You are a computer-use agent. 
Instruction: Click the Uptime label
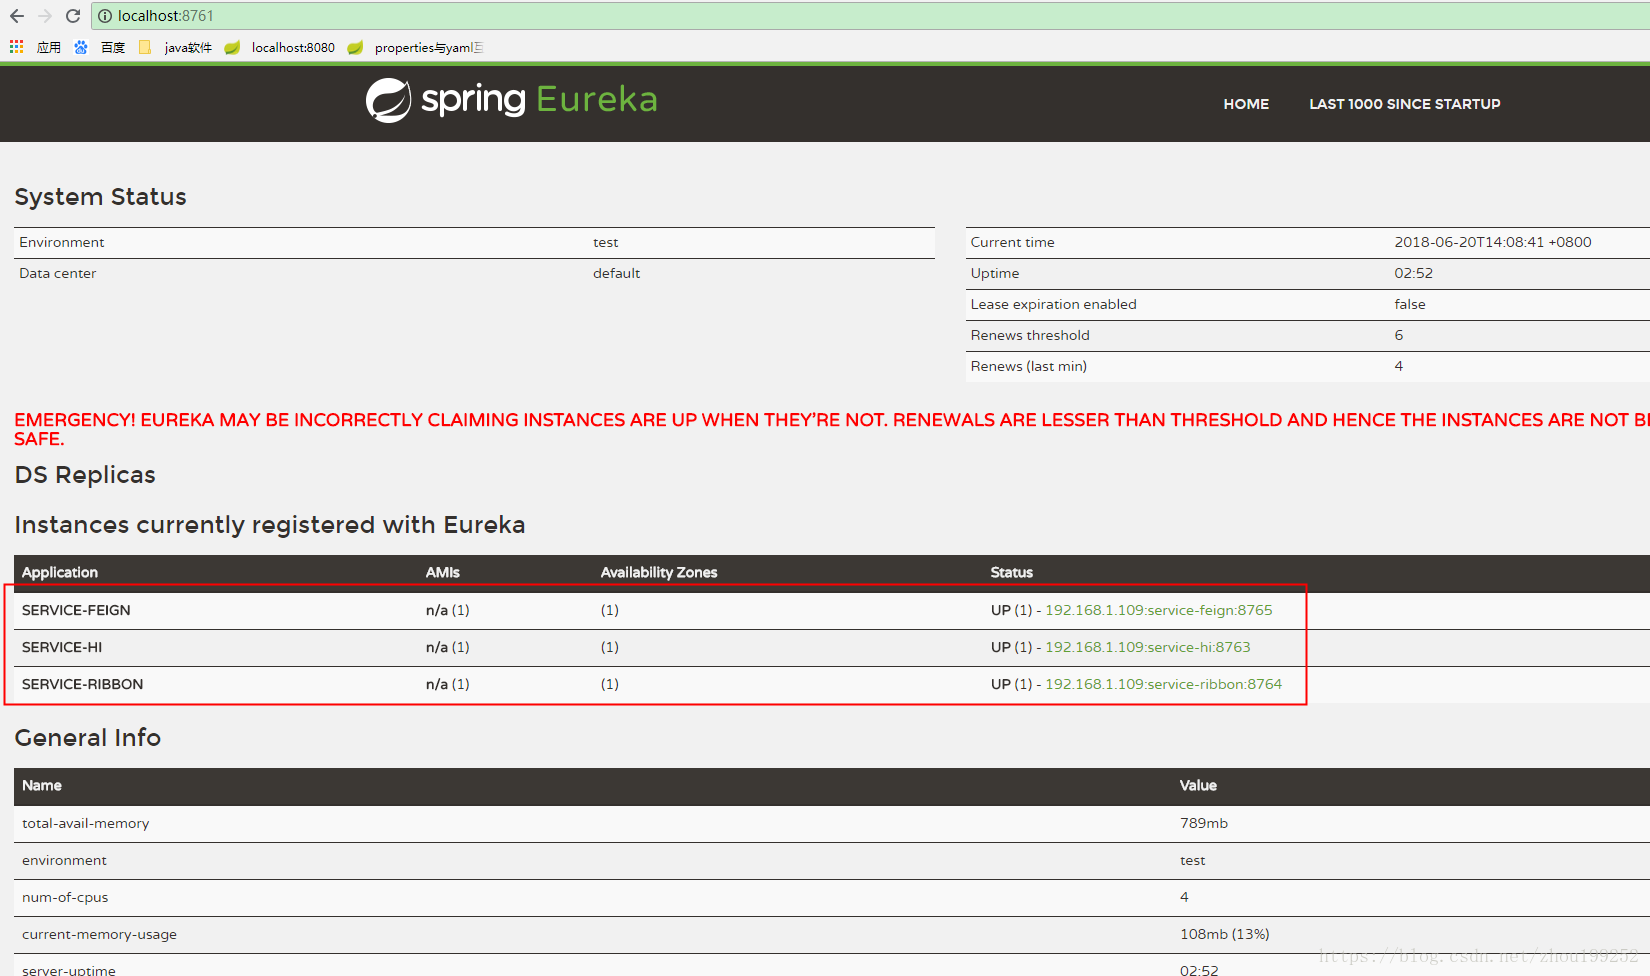pyautogui.click(x=995, y=273)
